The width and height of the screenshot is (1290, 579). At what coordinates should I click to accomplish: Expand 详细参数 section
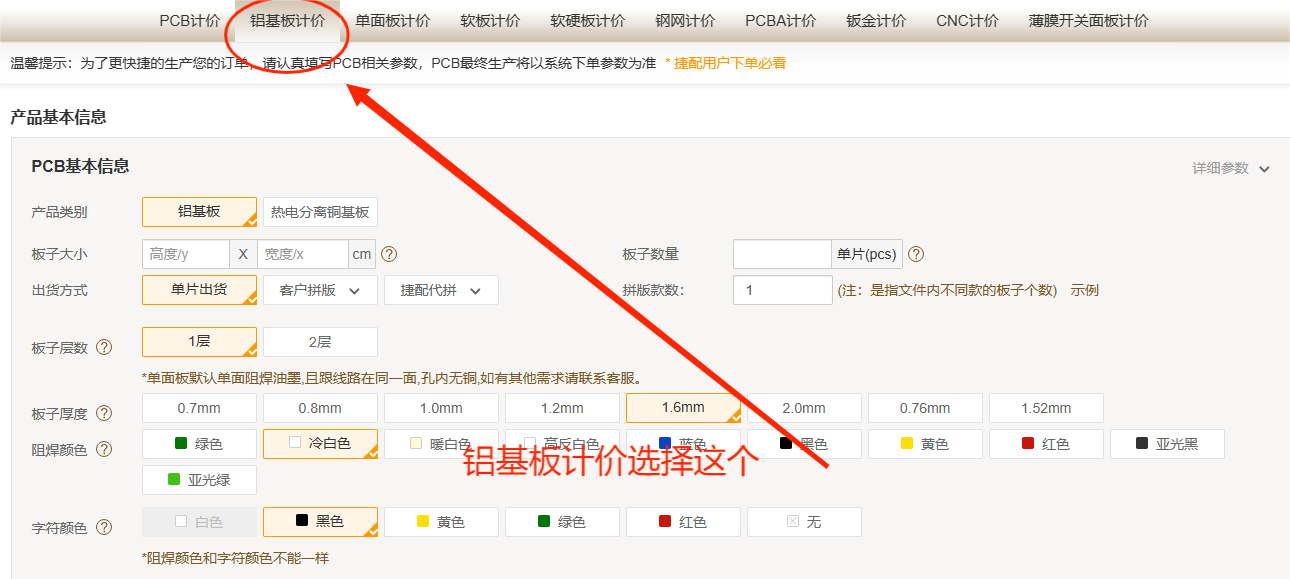(x=1230, y=168)
